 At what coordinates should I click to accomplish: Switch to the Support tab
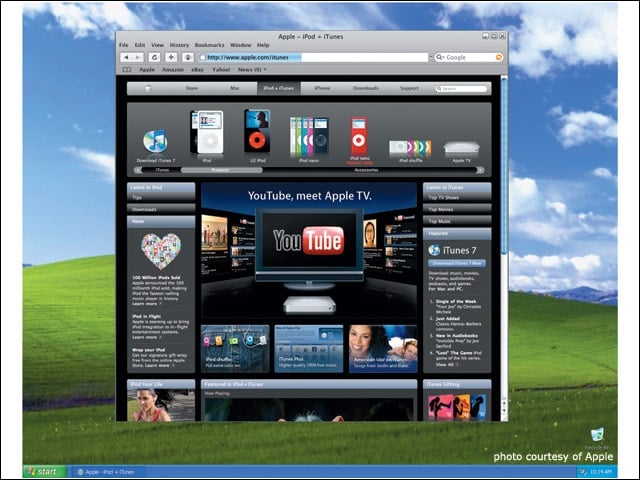tap(409, 88)
